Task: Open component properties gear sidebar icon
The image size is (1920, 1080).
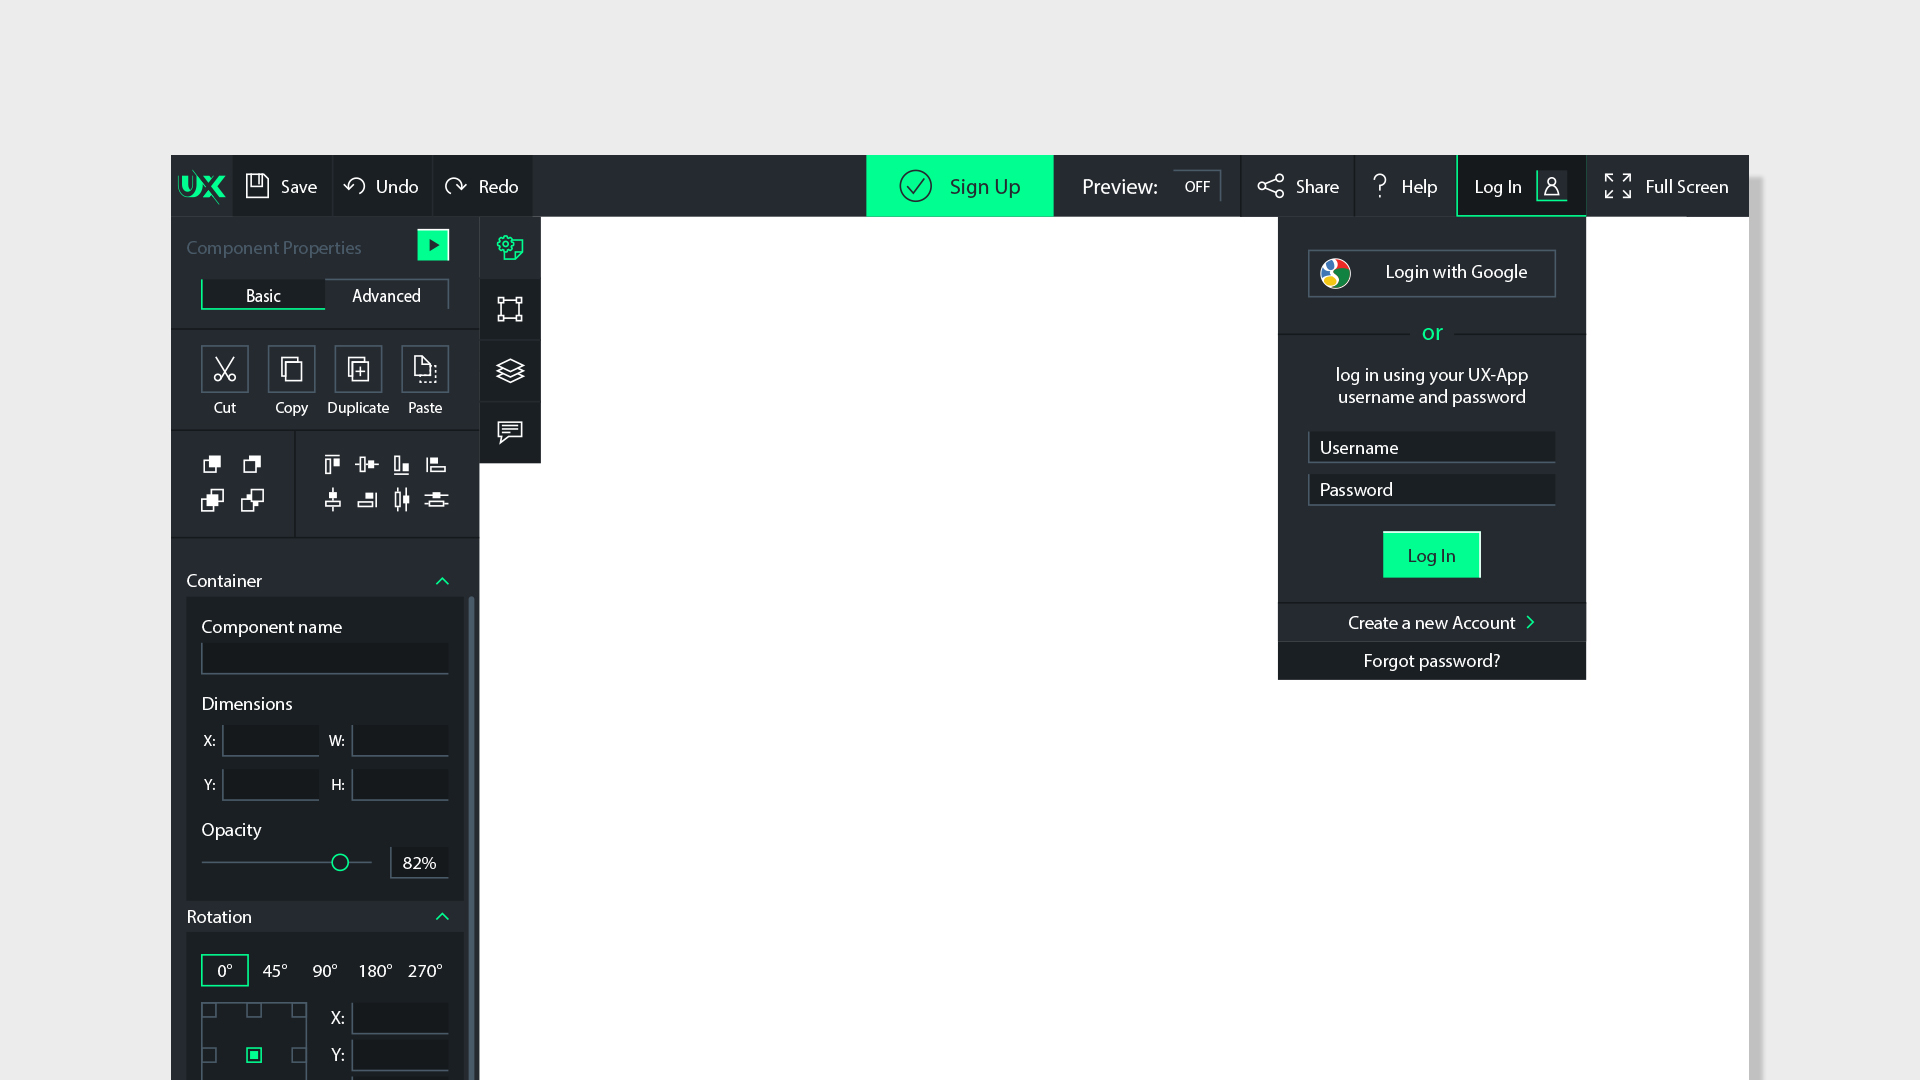Action: point(510,247)
